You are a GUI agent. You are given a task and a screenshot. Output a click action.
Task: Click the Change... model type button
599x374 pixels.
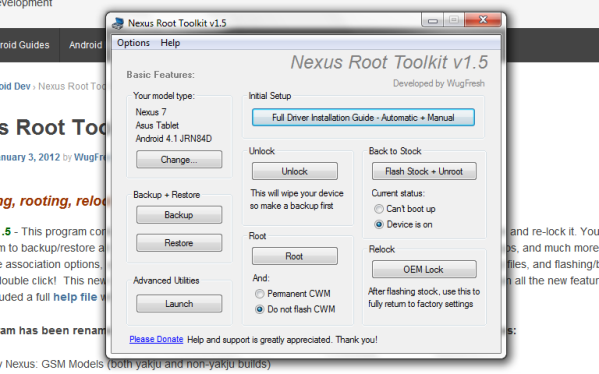pos(179,159)
